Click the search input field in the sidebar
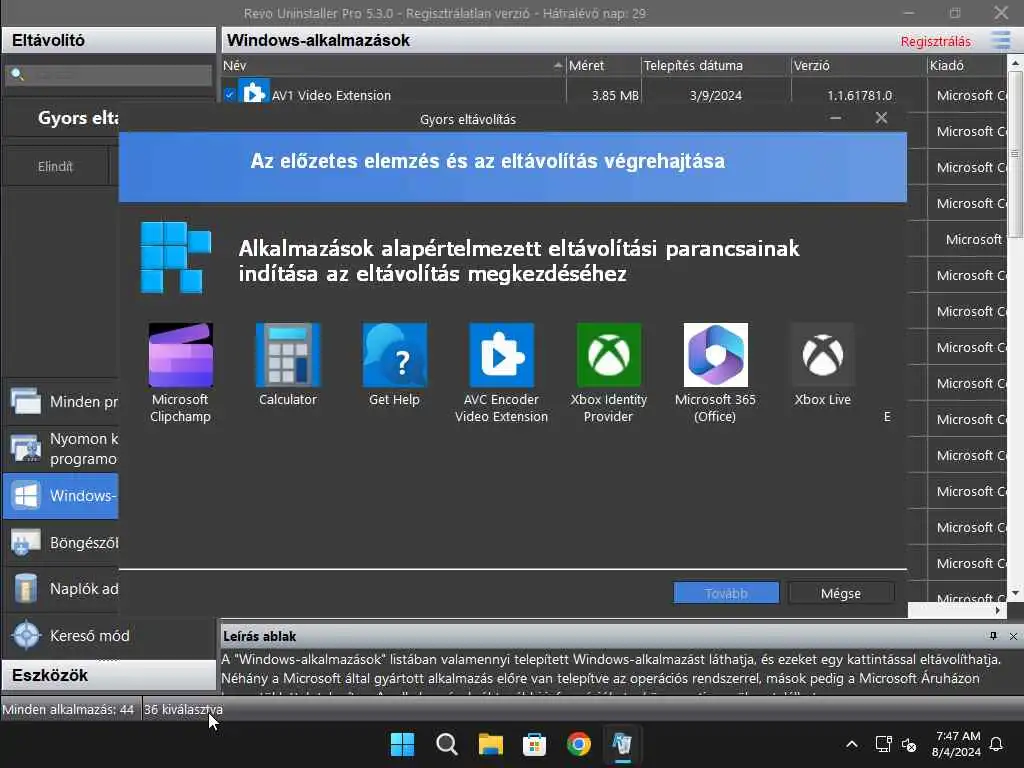1024x768 pixels. [x=108, y=75]
